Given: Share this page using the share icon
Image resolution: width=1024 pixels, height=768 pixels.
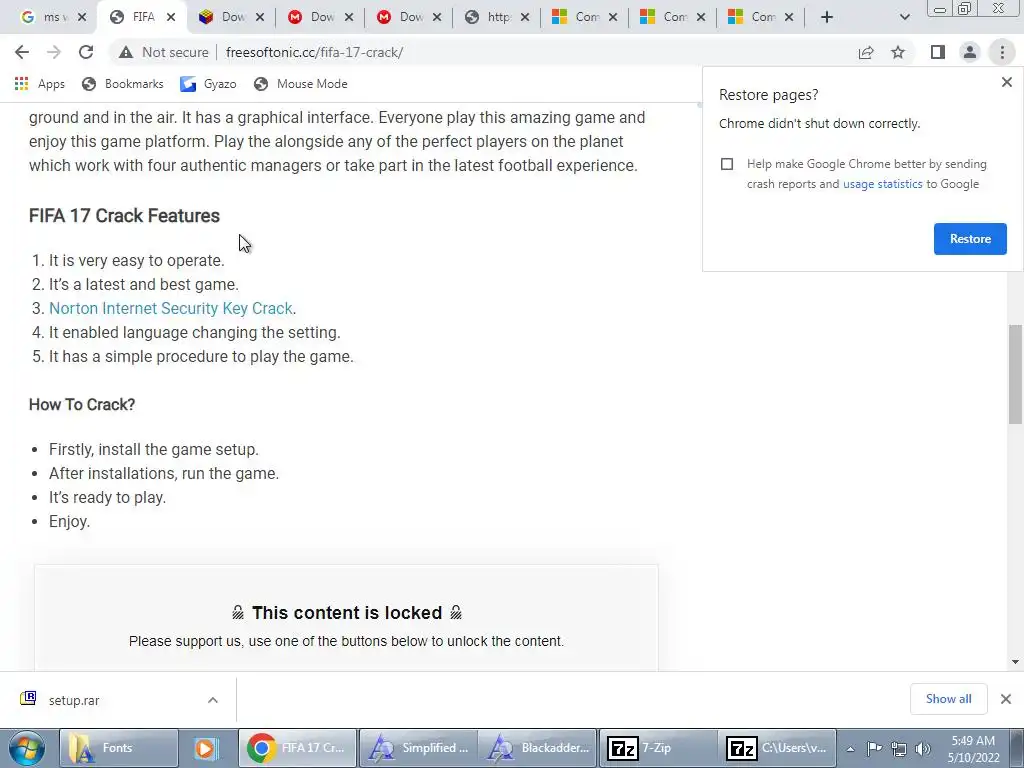Looking at the screenshot, I should coord(866,52).
